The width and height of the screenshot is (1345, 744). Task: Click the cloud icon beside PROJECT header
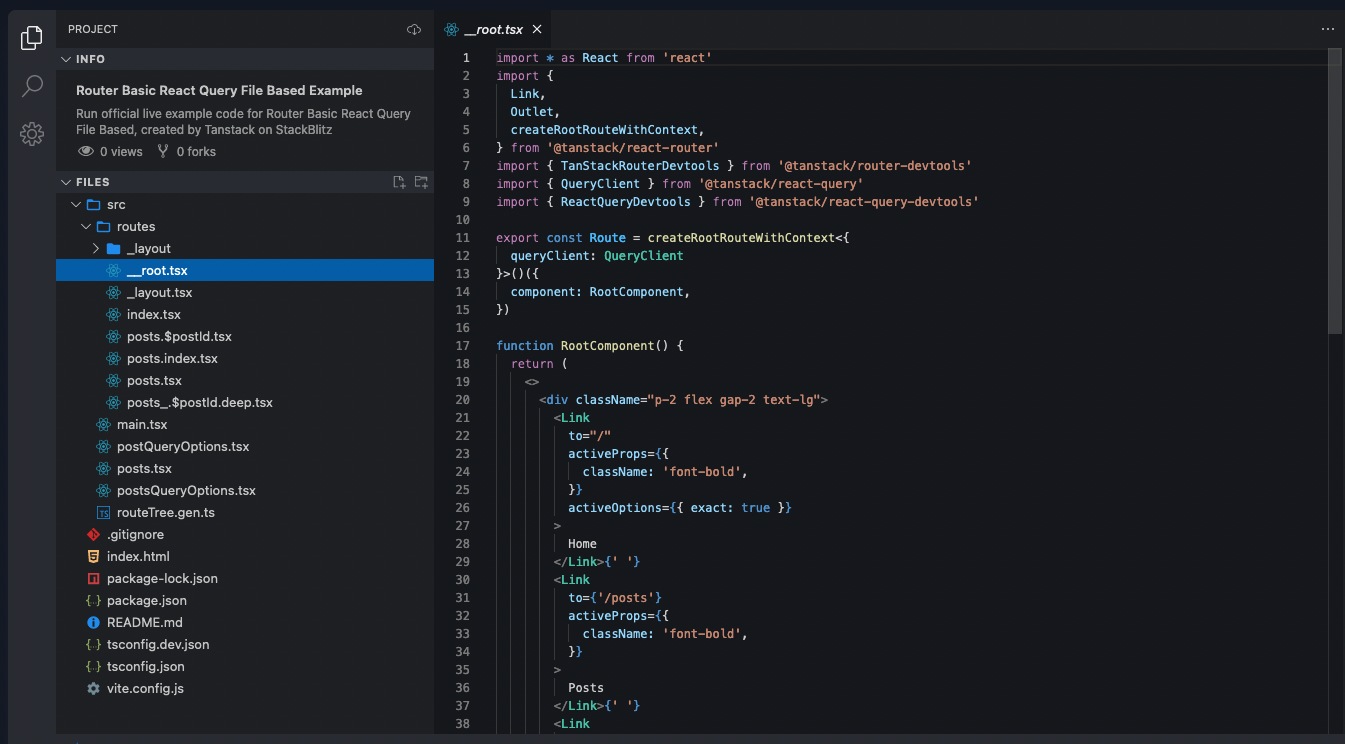(x=414, y=30)
